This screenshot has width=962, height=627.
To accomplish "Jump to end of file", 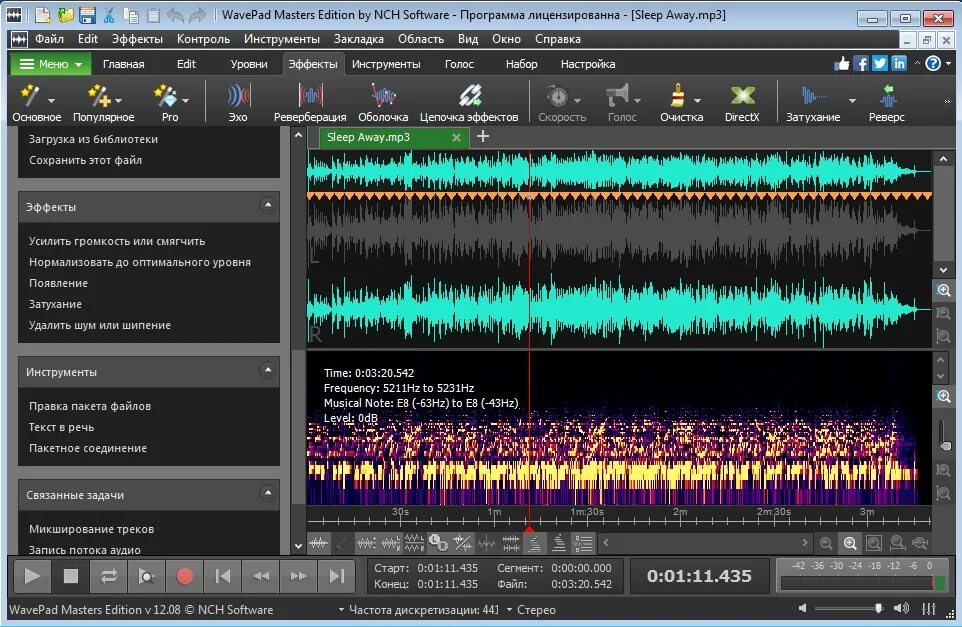I will tap(337, 576).
